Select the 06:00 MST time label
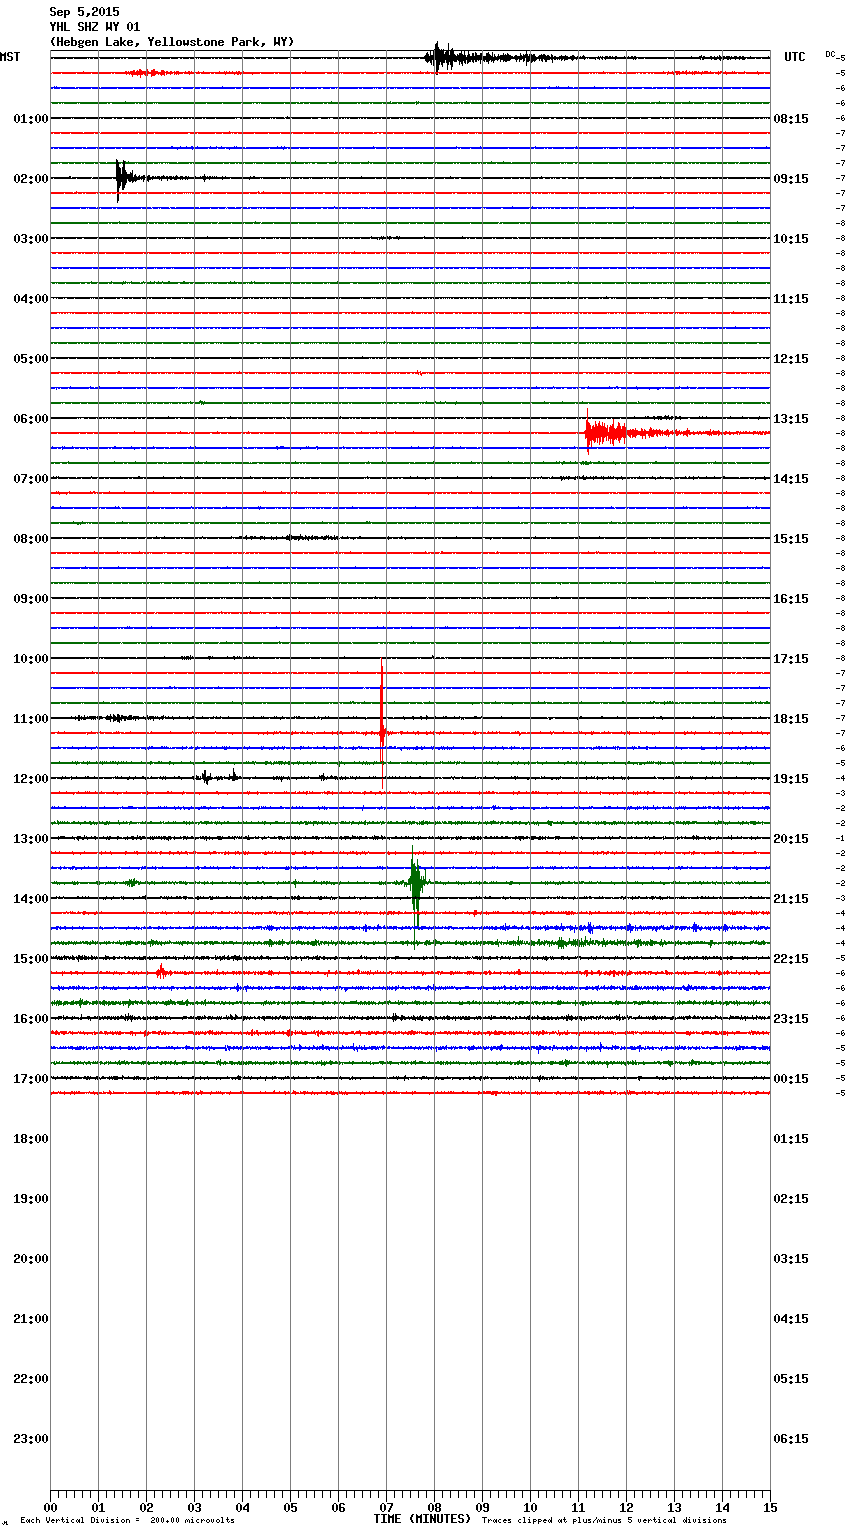Viewport: 850px width, 1534px height. [x=31, y=419]
